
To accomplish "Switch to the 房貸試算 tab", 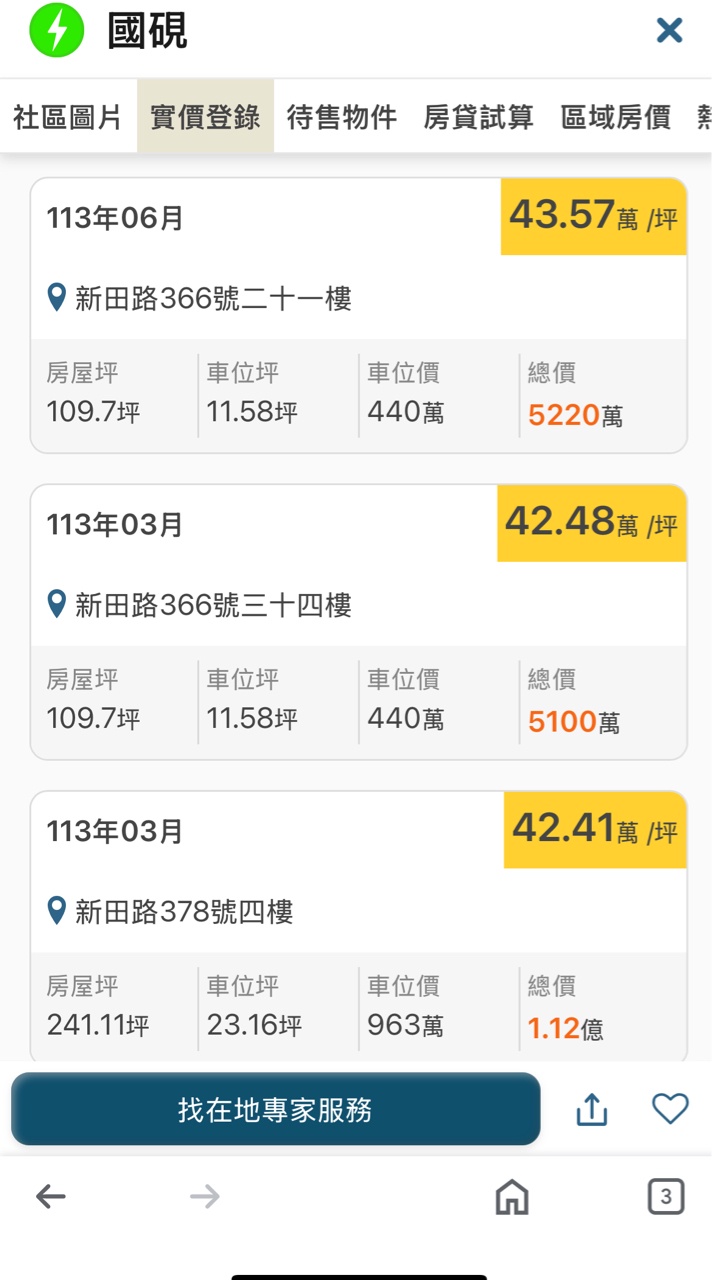I will pyautogui.click(x=479, y=117).
